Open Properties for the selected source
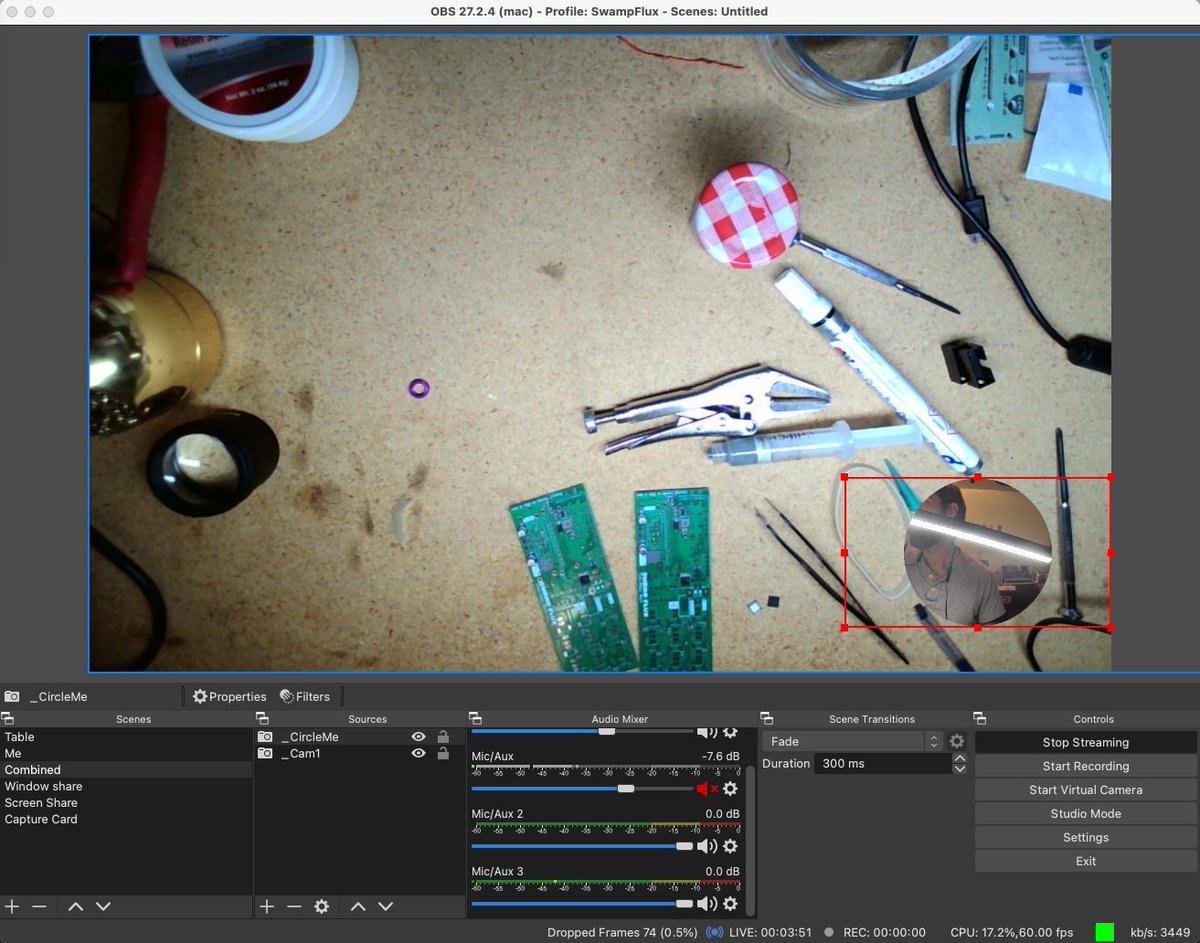Screen dimensions: 1200x943 click(x=229, y=696)
